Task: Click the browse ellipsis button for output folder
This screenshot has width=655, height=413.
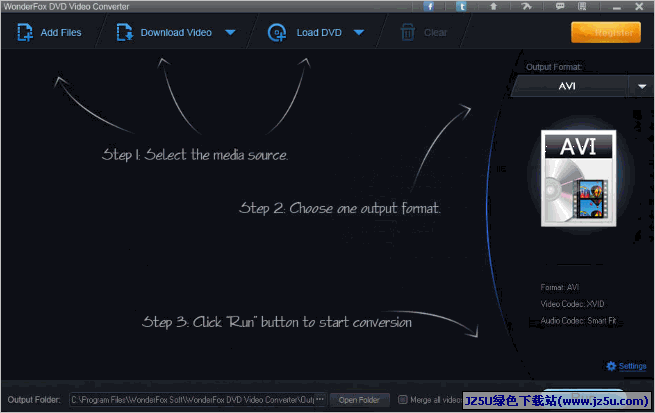Action: coord(320,400)
